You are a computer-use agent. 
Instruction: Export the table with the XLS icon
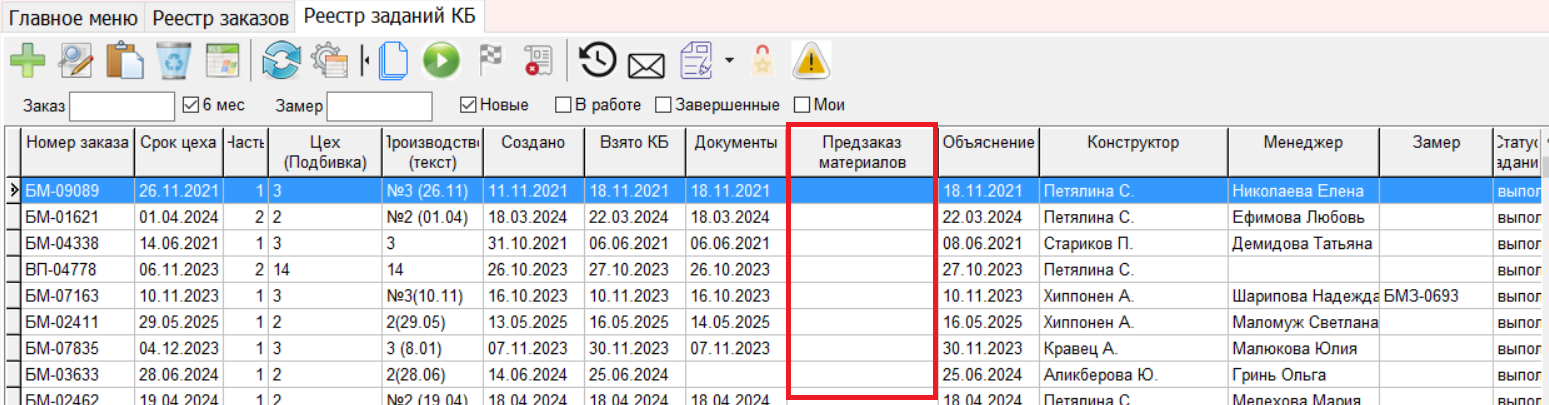pyautogui.click(x=222, y=61)
